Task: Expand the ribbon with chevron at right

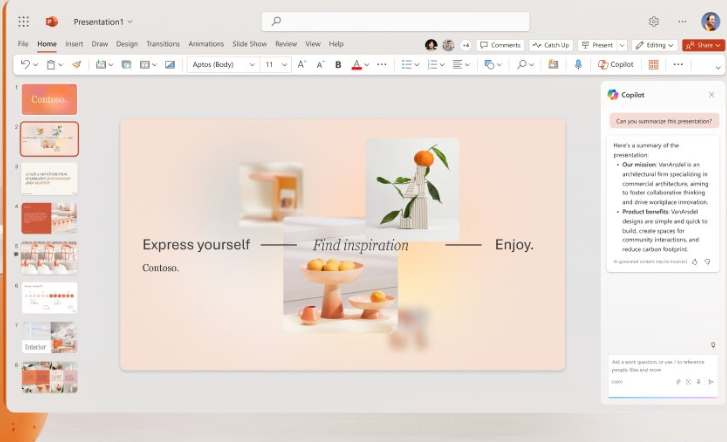Action: coord(718,68)
